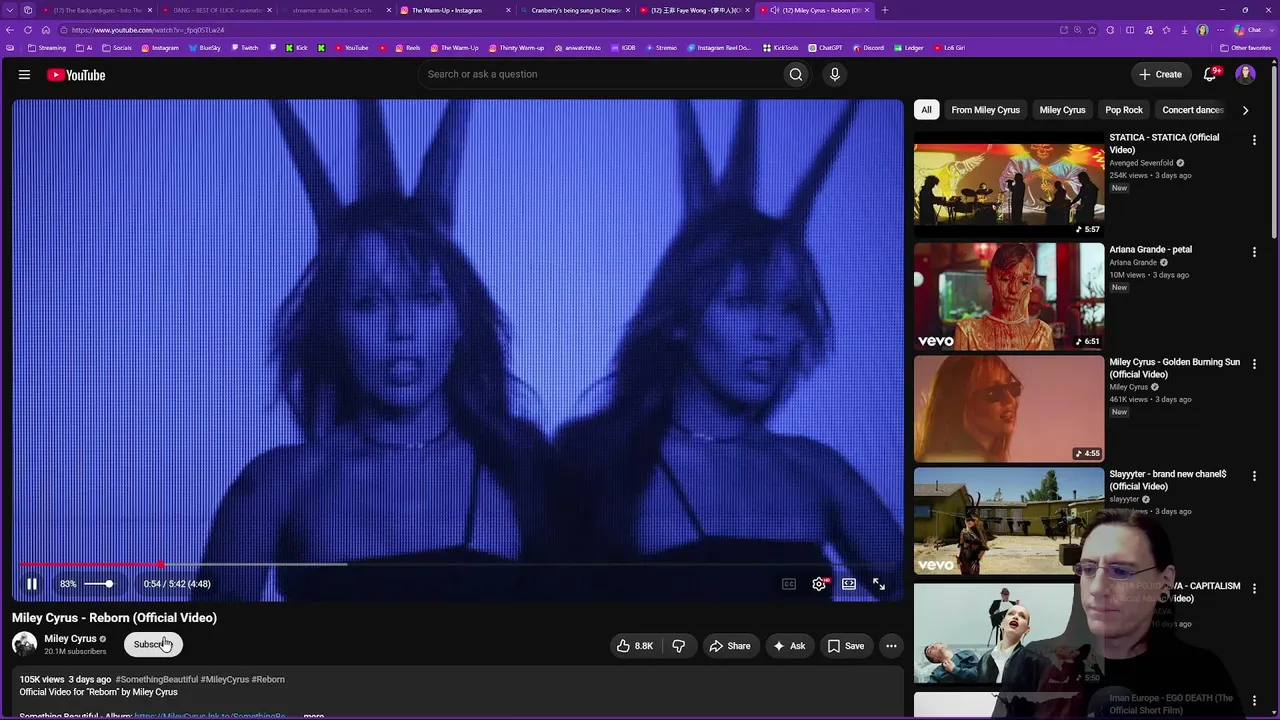Image resolution: width=1280 pixels, height=720 pixels.
Task: Enter fullscreen mode on the video
Action: 879,584
